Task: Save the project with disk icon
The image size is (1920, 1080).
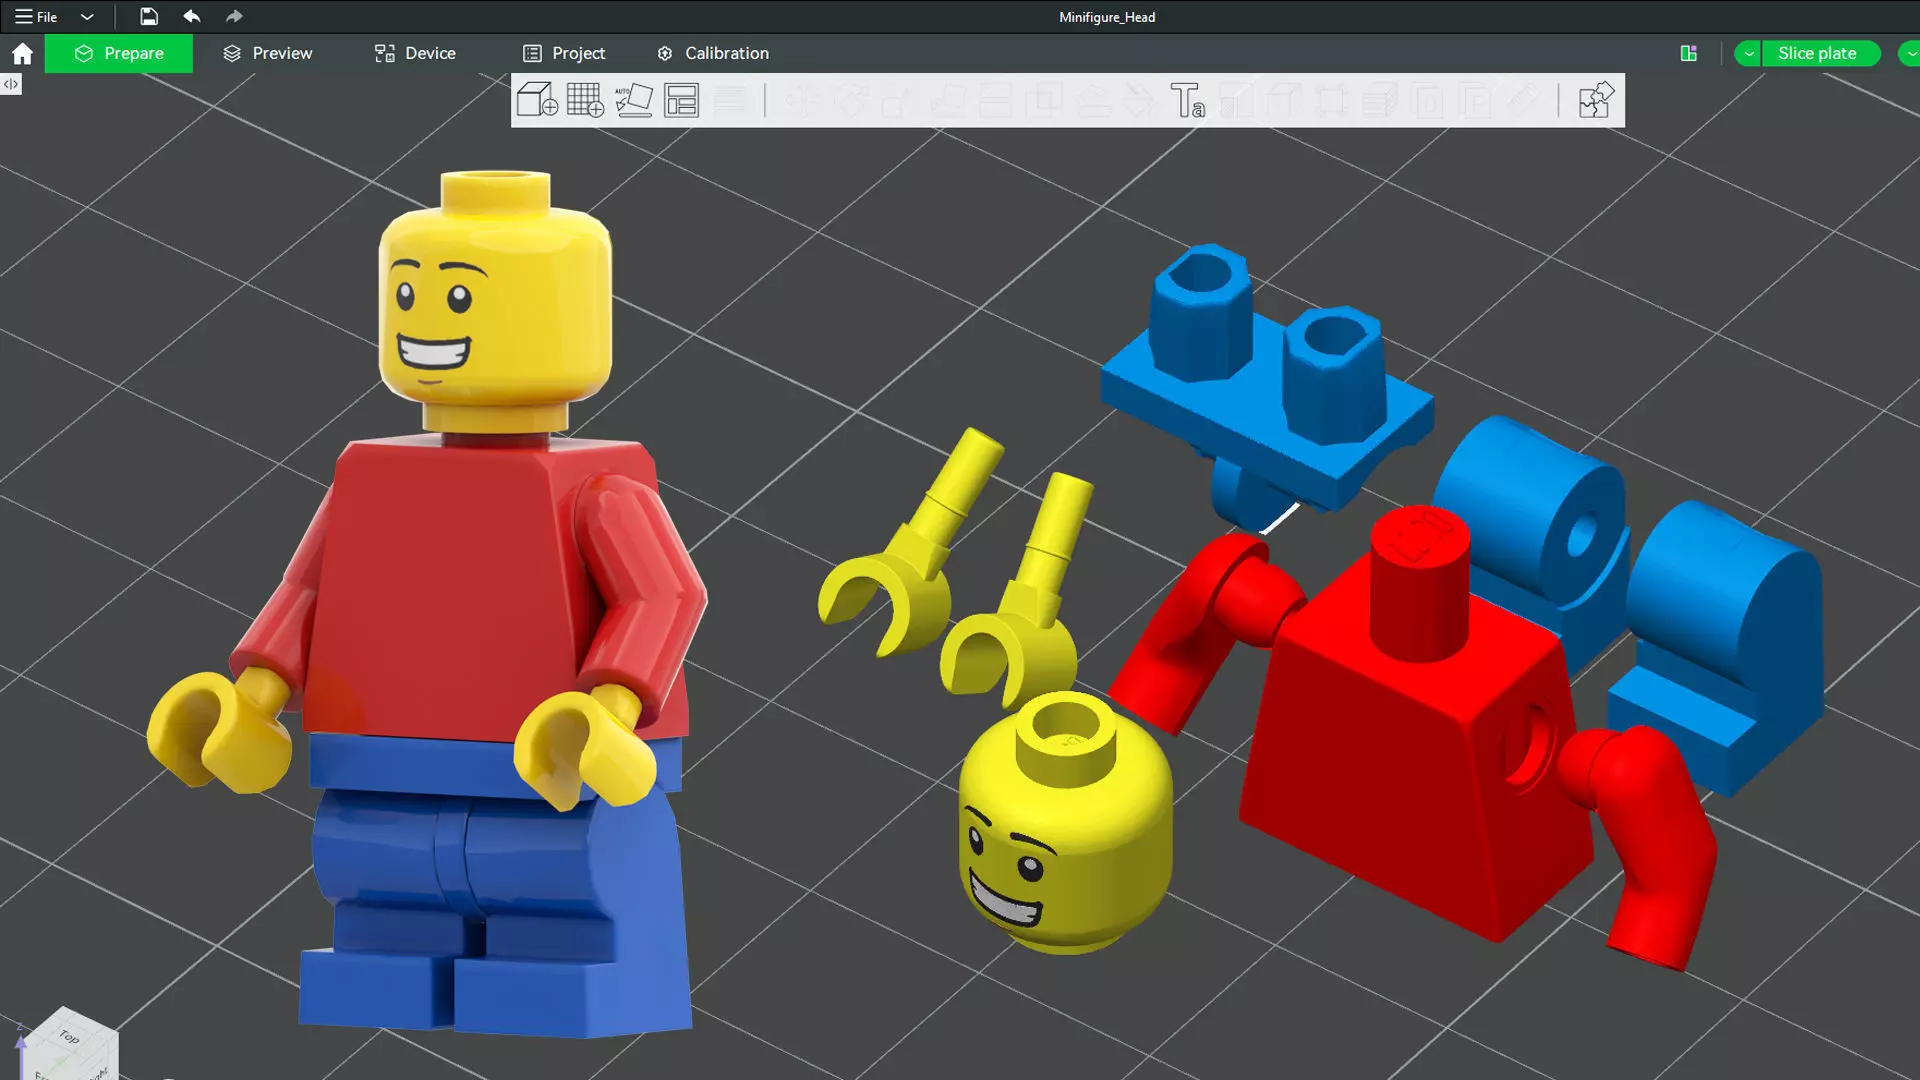Action: [148, 16]
